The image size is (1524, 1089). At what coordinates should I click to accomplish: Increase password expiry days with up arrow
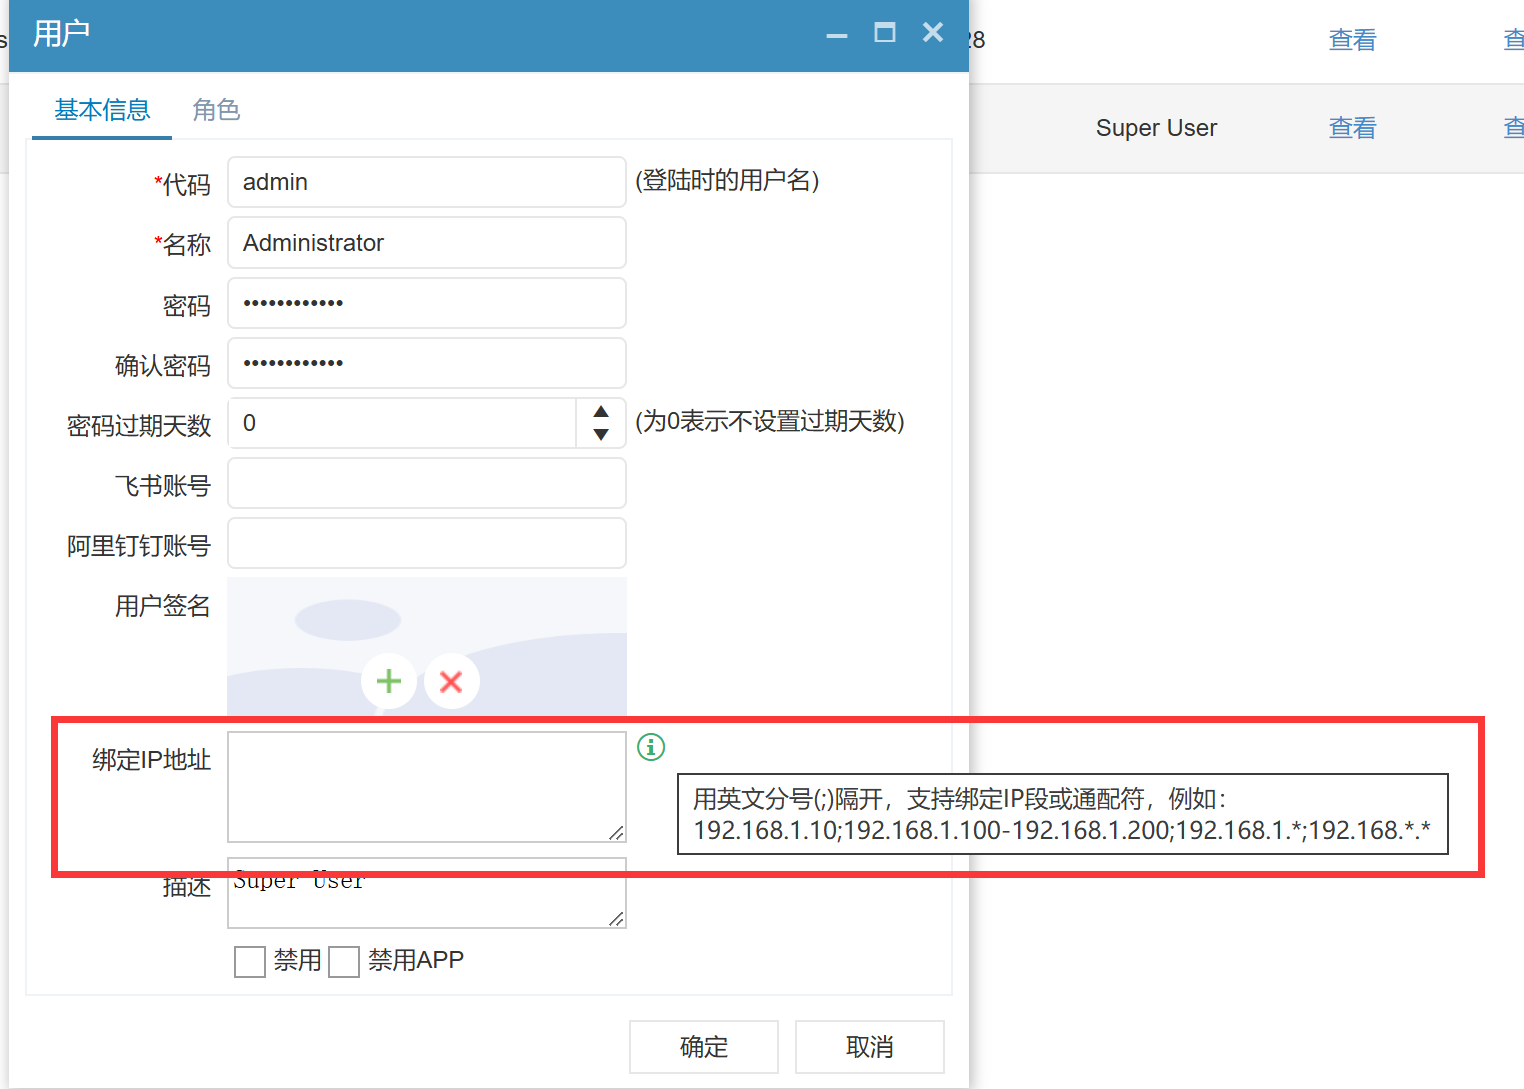(x=601, y=412)
